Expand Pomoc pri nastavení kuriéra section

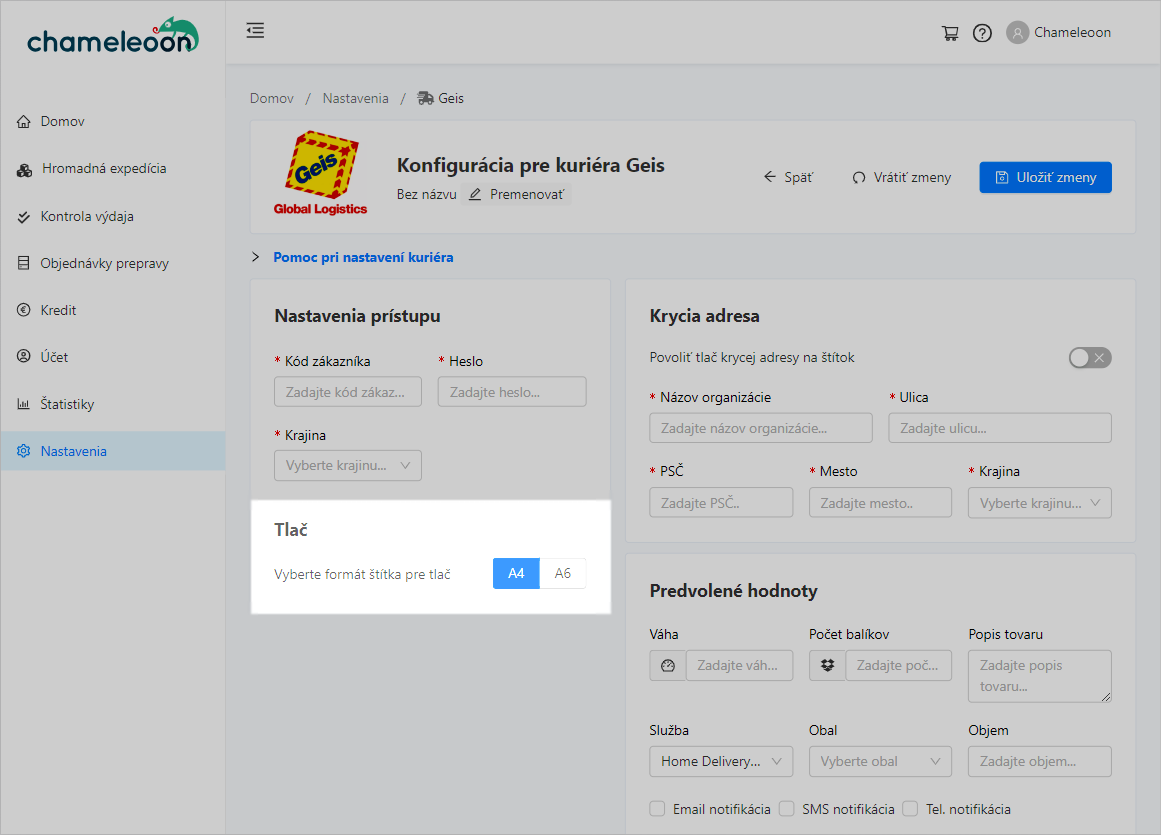[x=362, y=257]
